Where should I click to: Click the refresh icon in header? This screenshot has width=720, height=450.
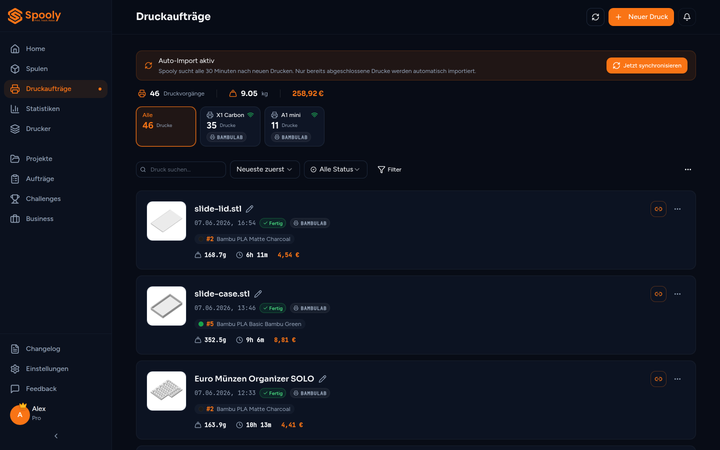595,17
